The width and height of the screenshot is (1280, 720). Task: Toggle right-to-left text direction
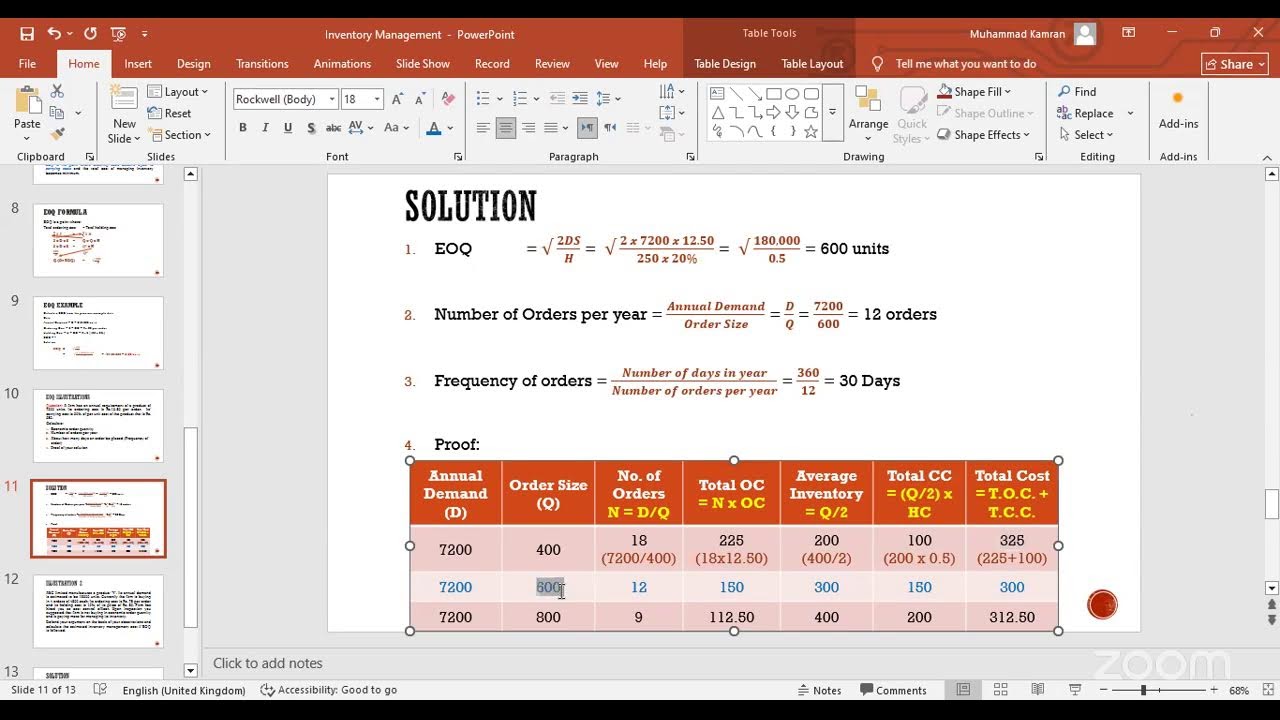[610, 128]
